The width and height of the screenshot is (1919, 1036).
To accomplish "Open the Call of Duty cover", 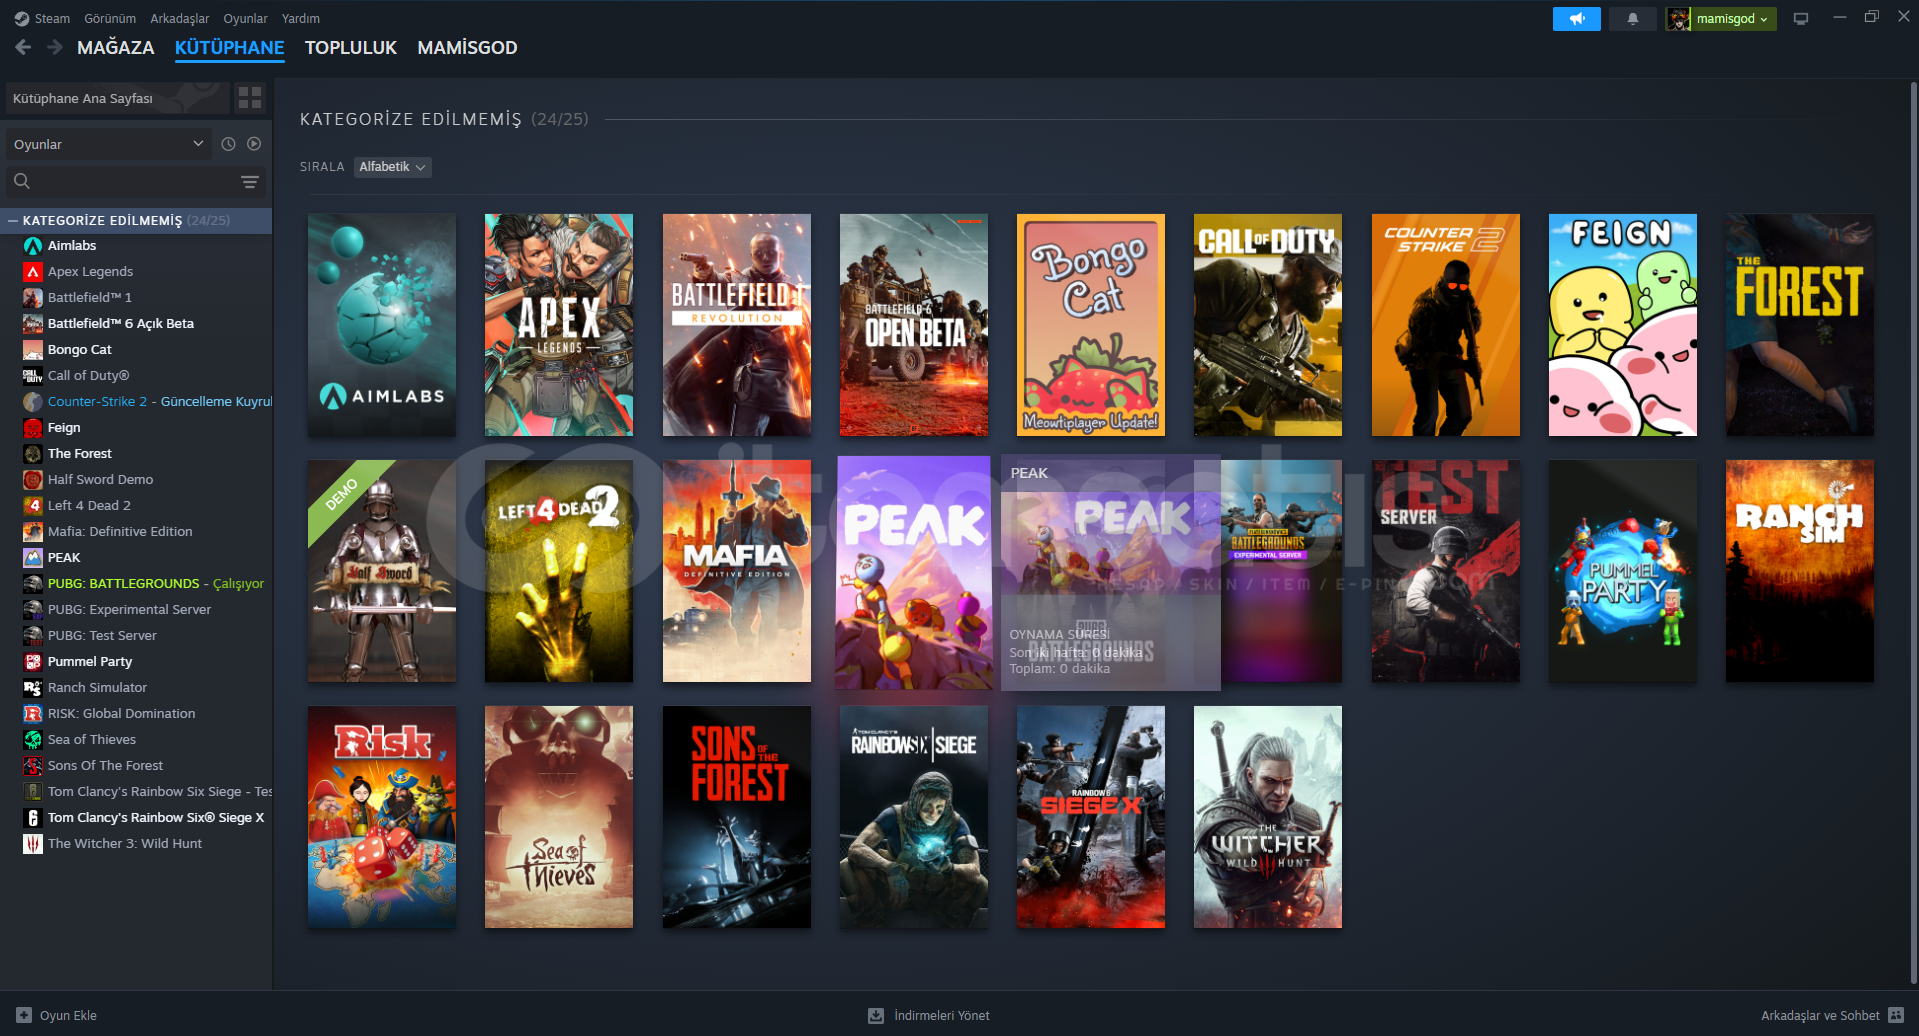I will pyautogui.click(x=1268, y=325).
